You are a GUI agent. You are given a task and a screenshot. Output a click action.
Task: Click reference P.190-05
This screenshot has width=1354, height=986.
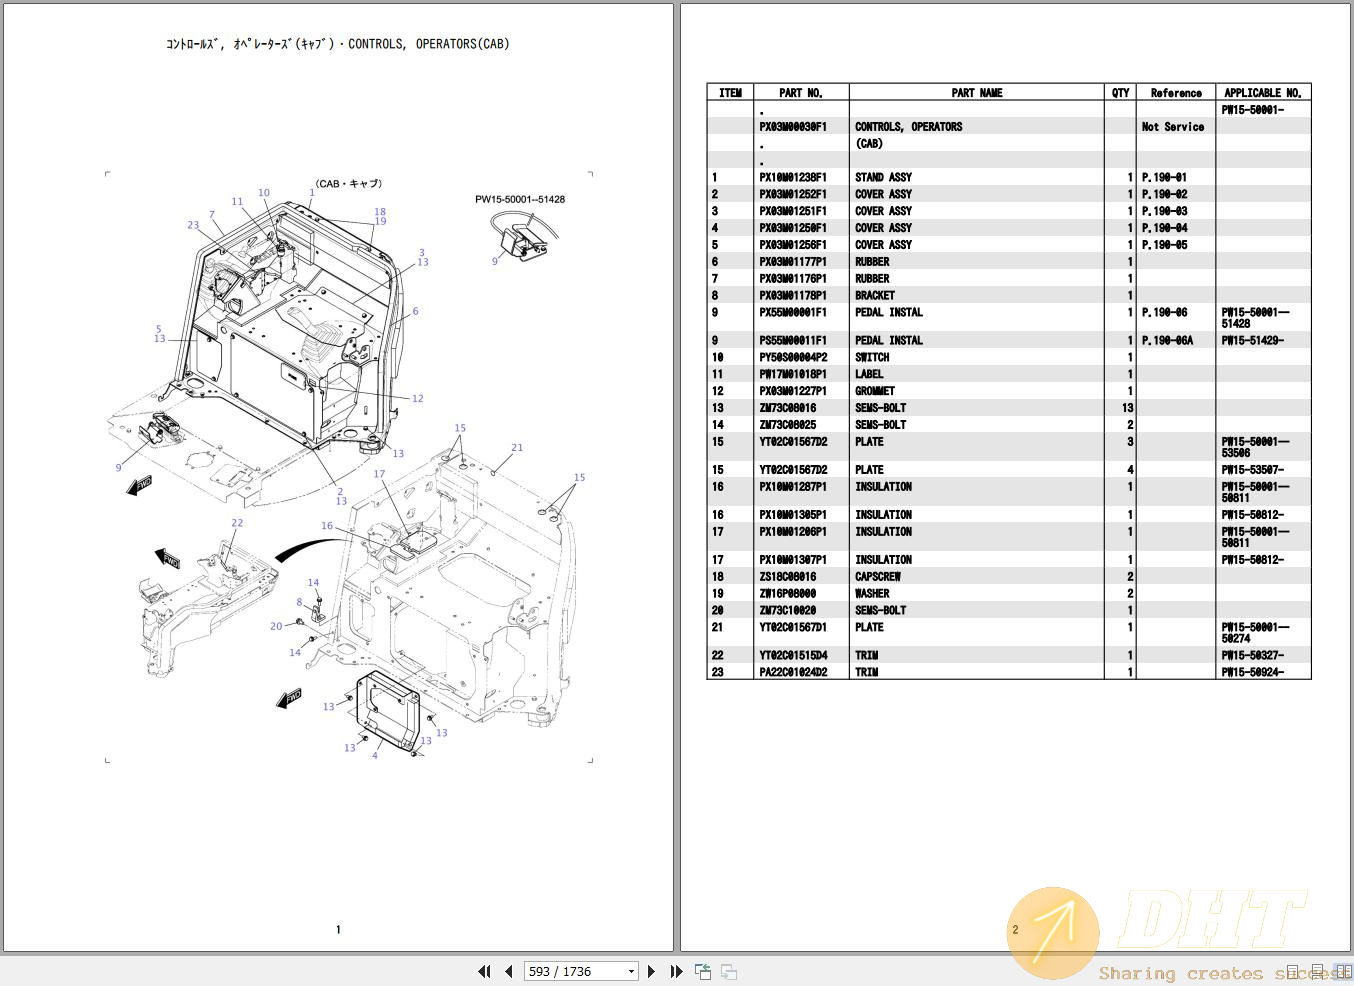[1165, 245]
